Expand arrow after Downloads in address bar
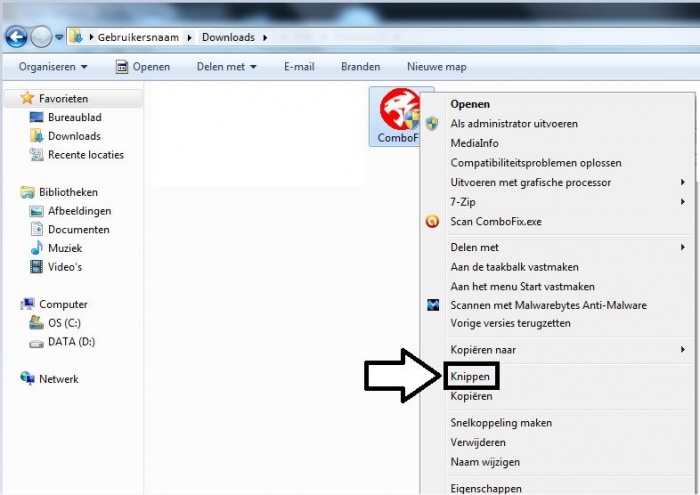The image size is (700, 495). coord(265,37)
